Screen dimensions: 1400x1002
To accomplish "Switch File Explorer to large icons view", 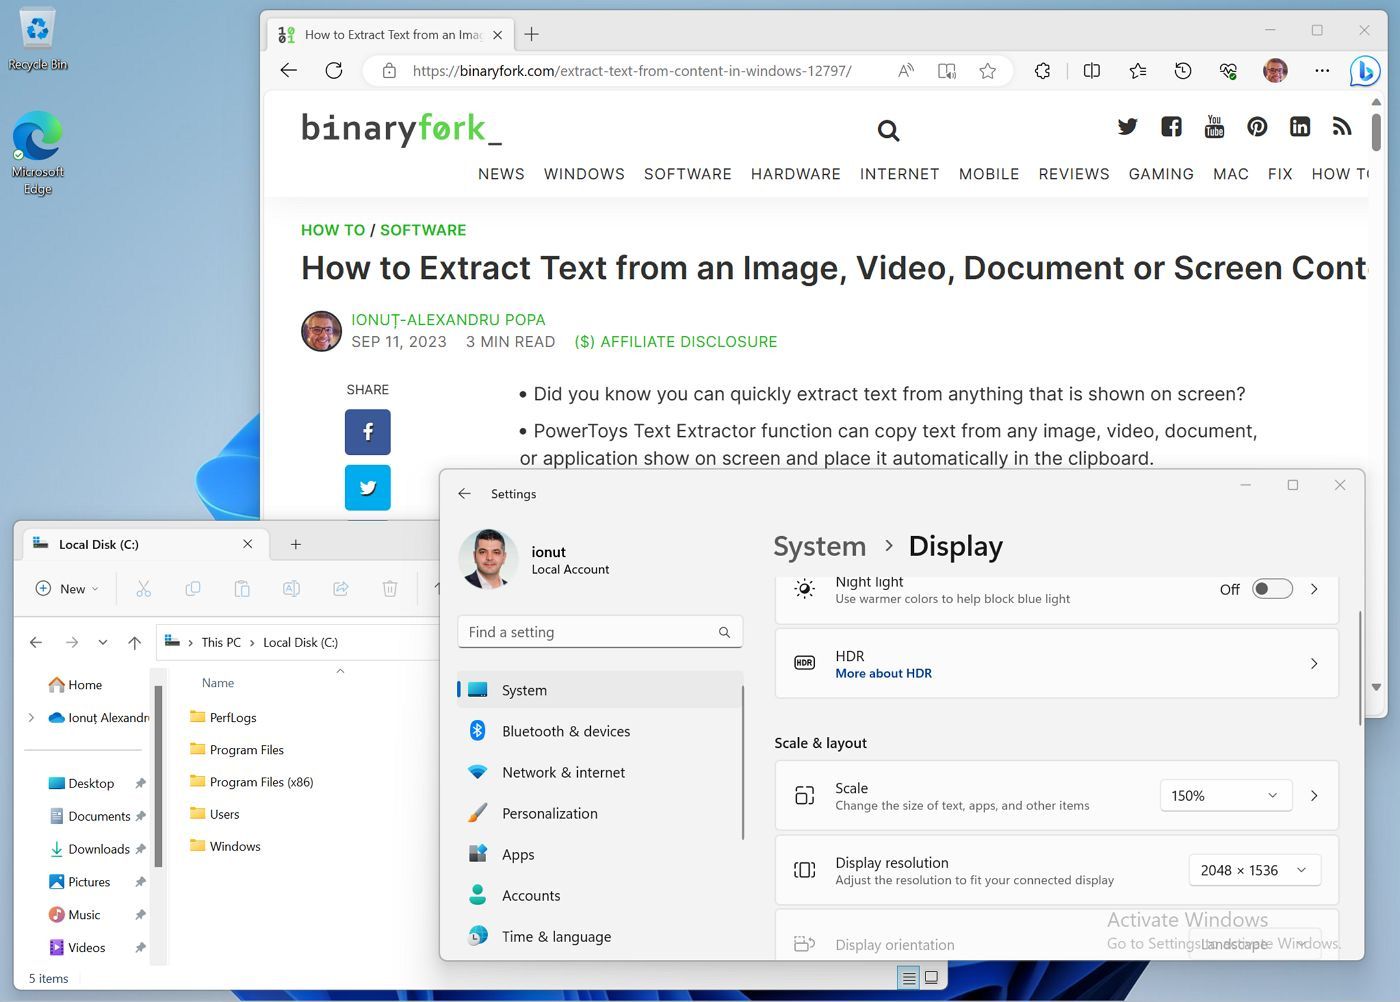I will [931, 977].
